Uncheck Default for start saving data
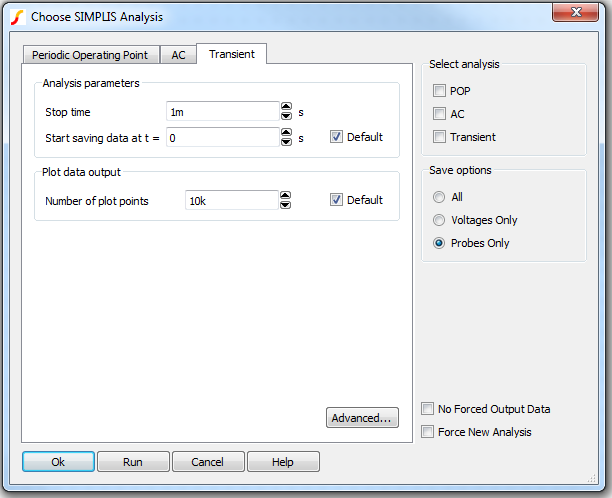The width and height of the screenshot is (612, 498). (337, 137)
